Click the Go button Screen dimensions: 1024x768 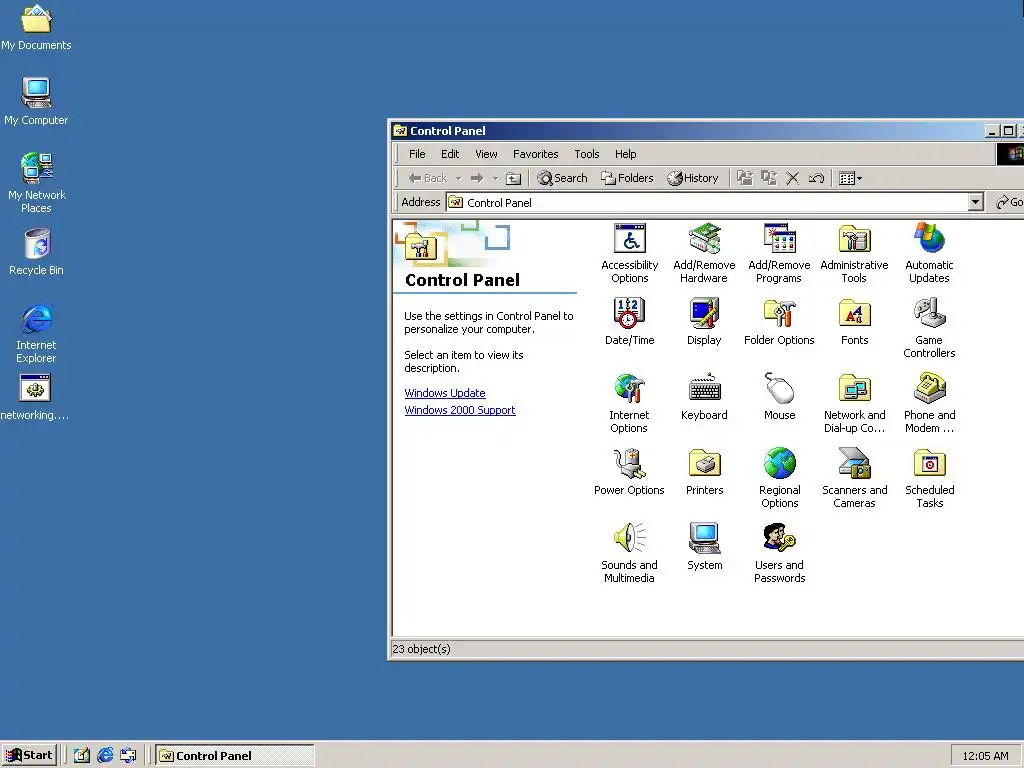(1009, 202)
